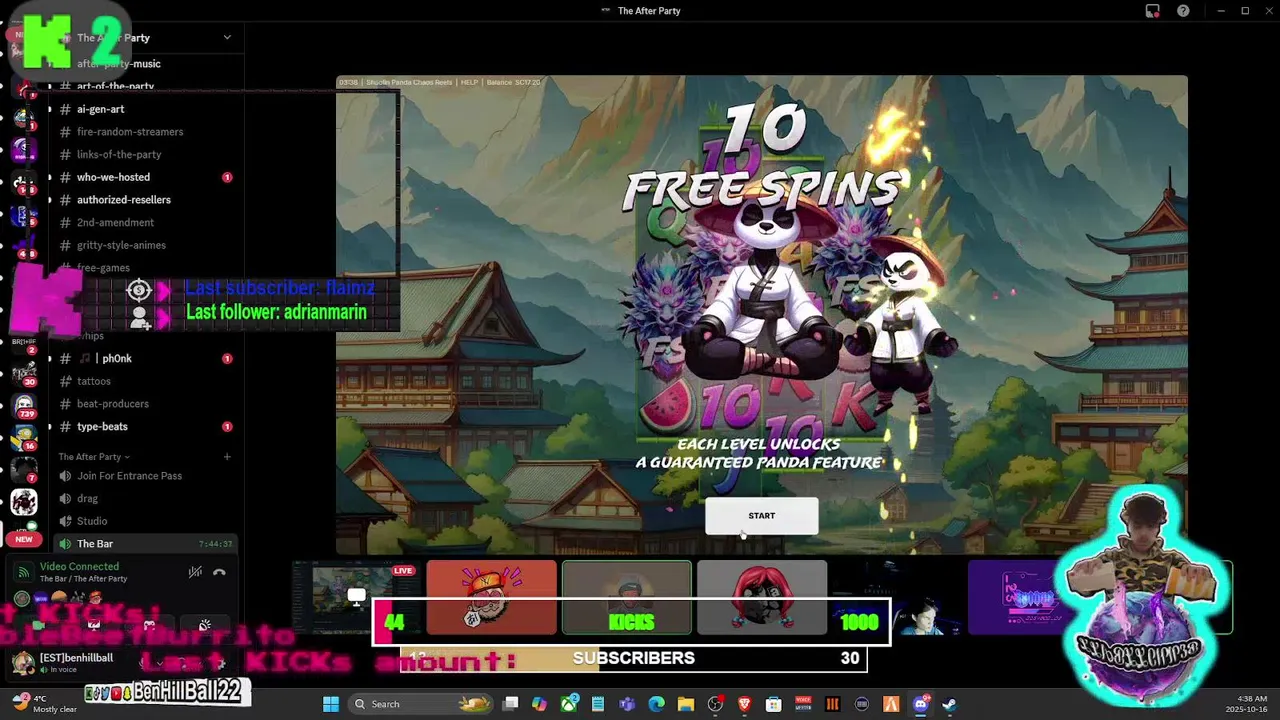Join the Join For Entrance Pass voice channel

(x=129, y=476)
